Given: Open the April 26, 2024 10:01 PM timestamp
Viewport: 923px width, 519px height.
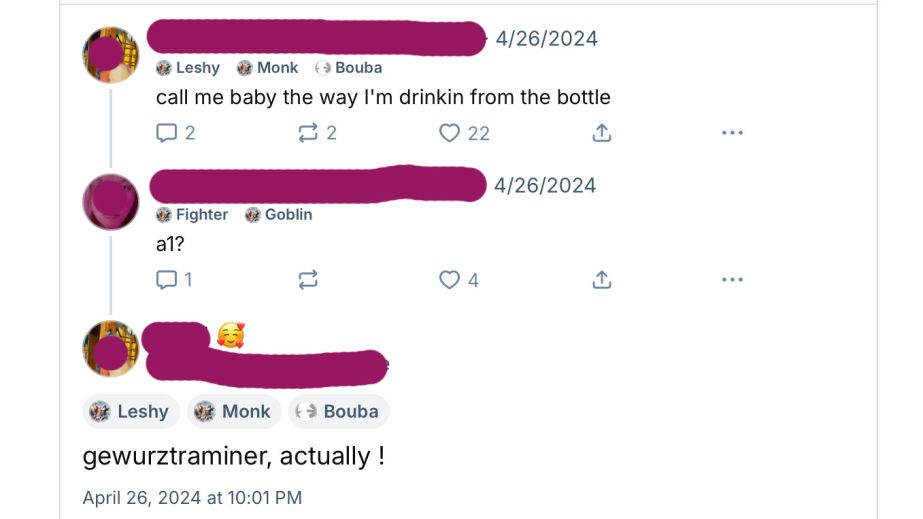Looking at the screenshot, I should (192, 497).
